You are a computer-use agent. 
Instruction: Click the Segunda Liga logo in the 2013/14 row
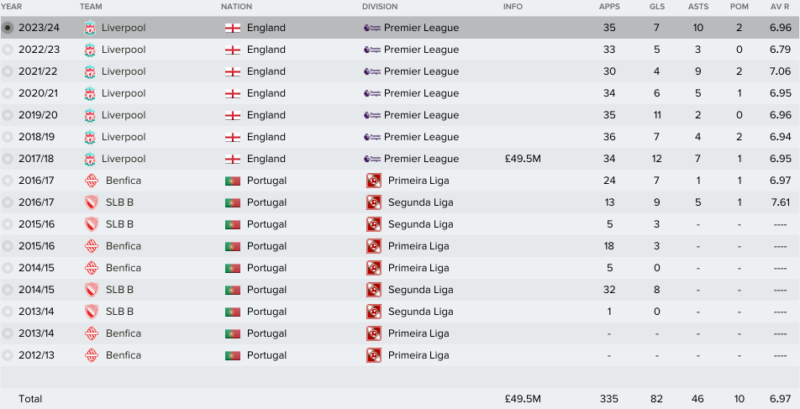pos(373,312)
